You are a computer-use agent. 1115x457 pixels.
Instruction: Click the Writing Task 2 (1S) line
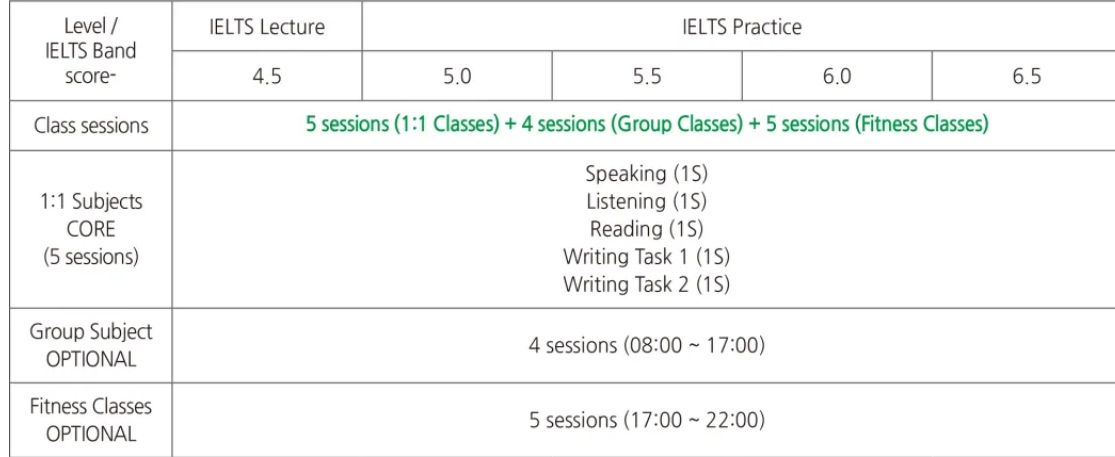[646, 284]
